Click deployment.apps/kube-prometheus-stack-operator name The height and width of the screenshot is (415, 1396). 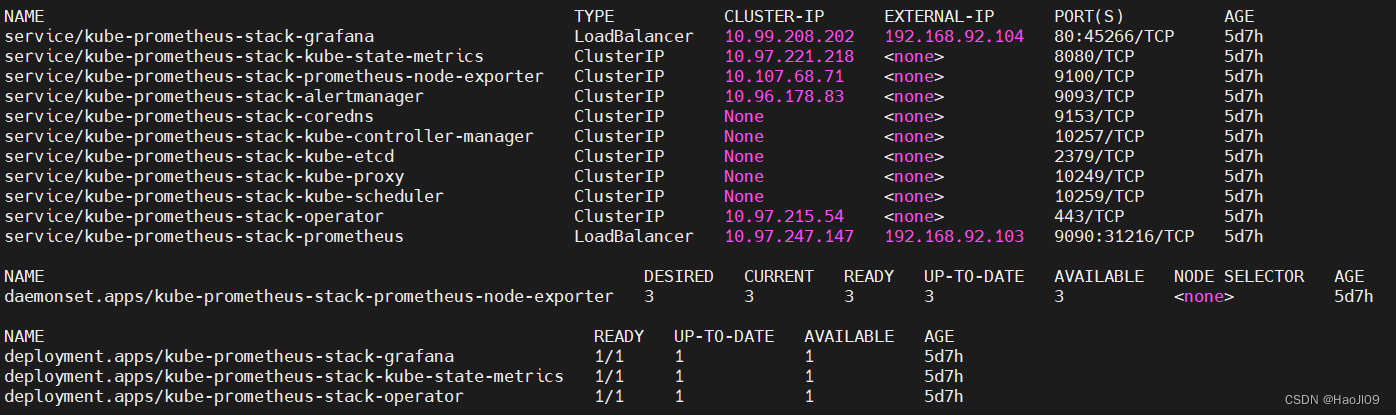(x=234, y=396)
